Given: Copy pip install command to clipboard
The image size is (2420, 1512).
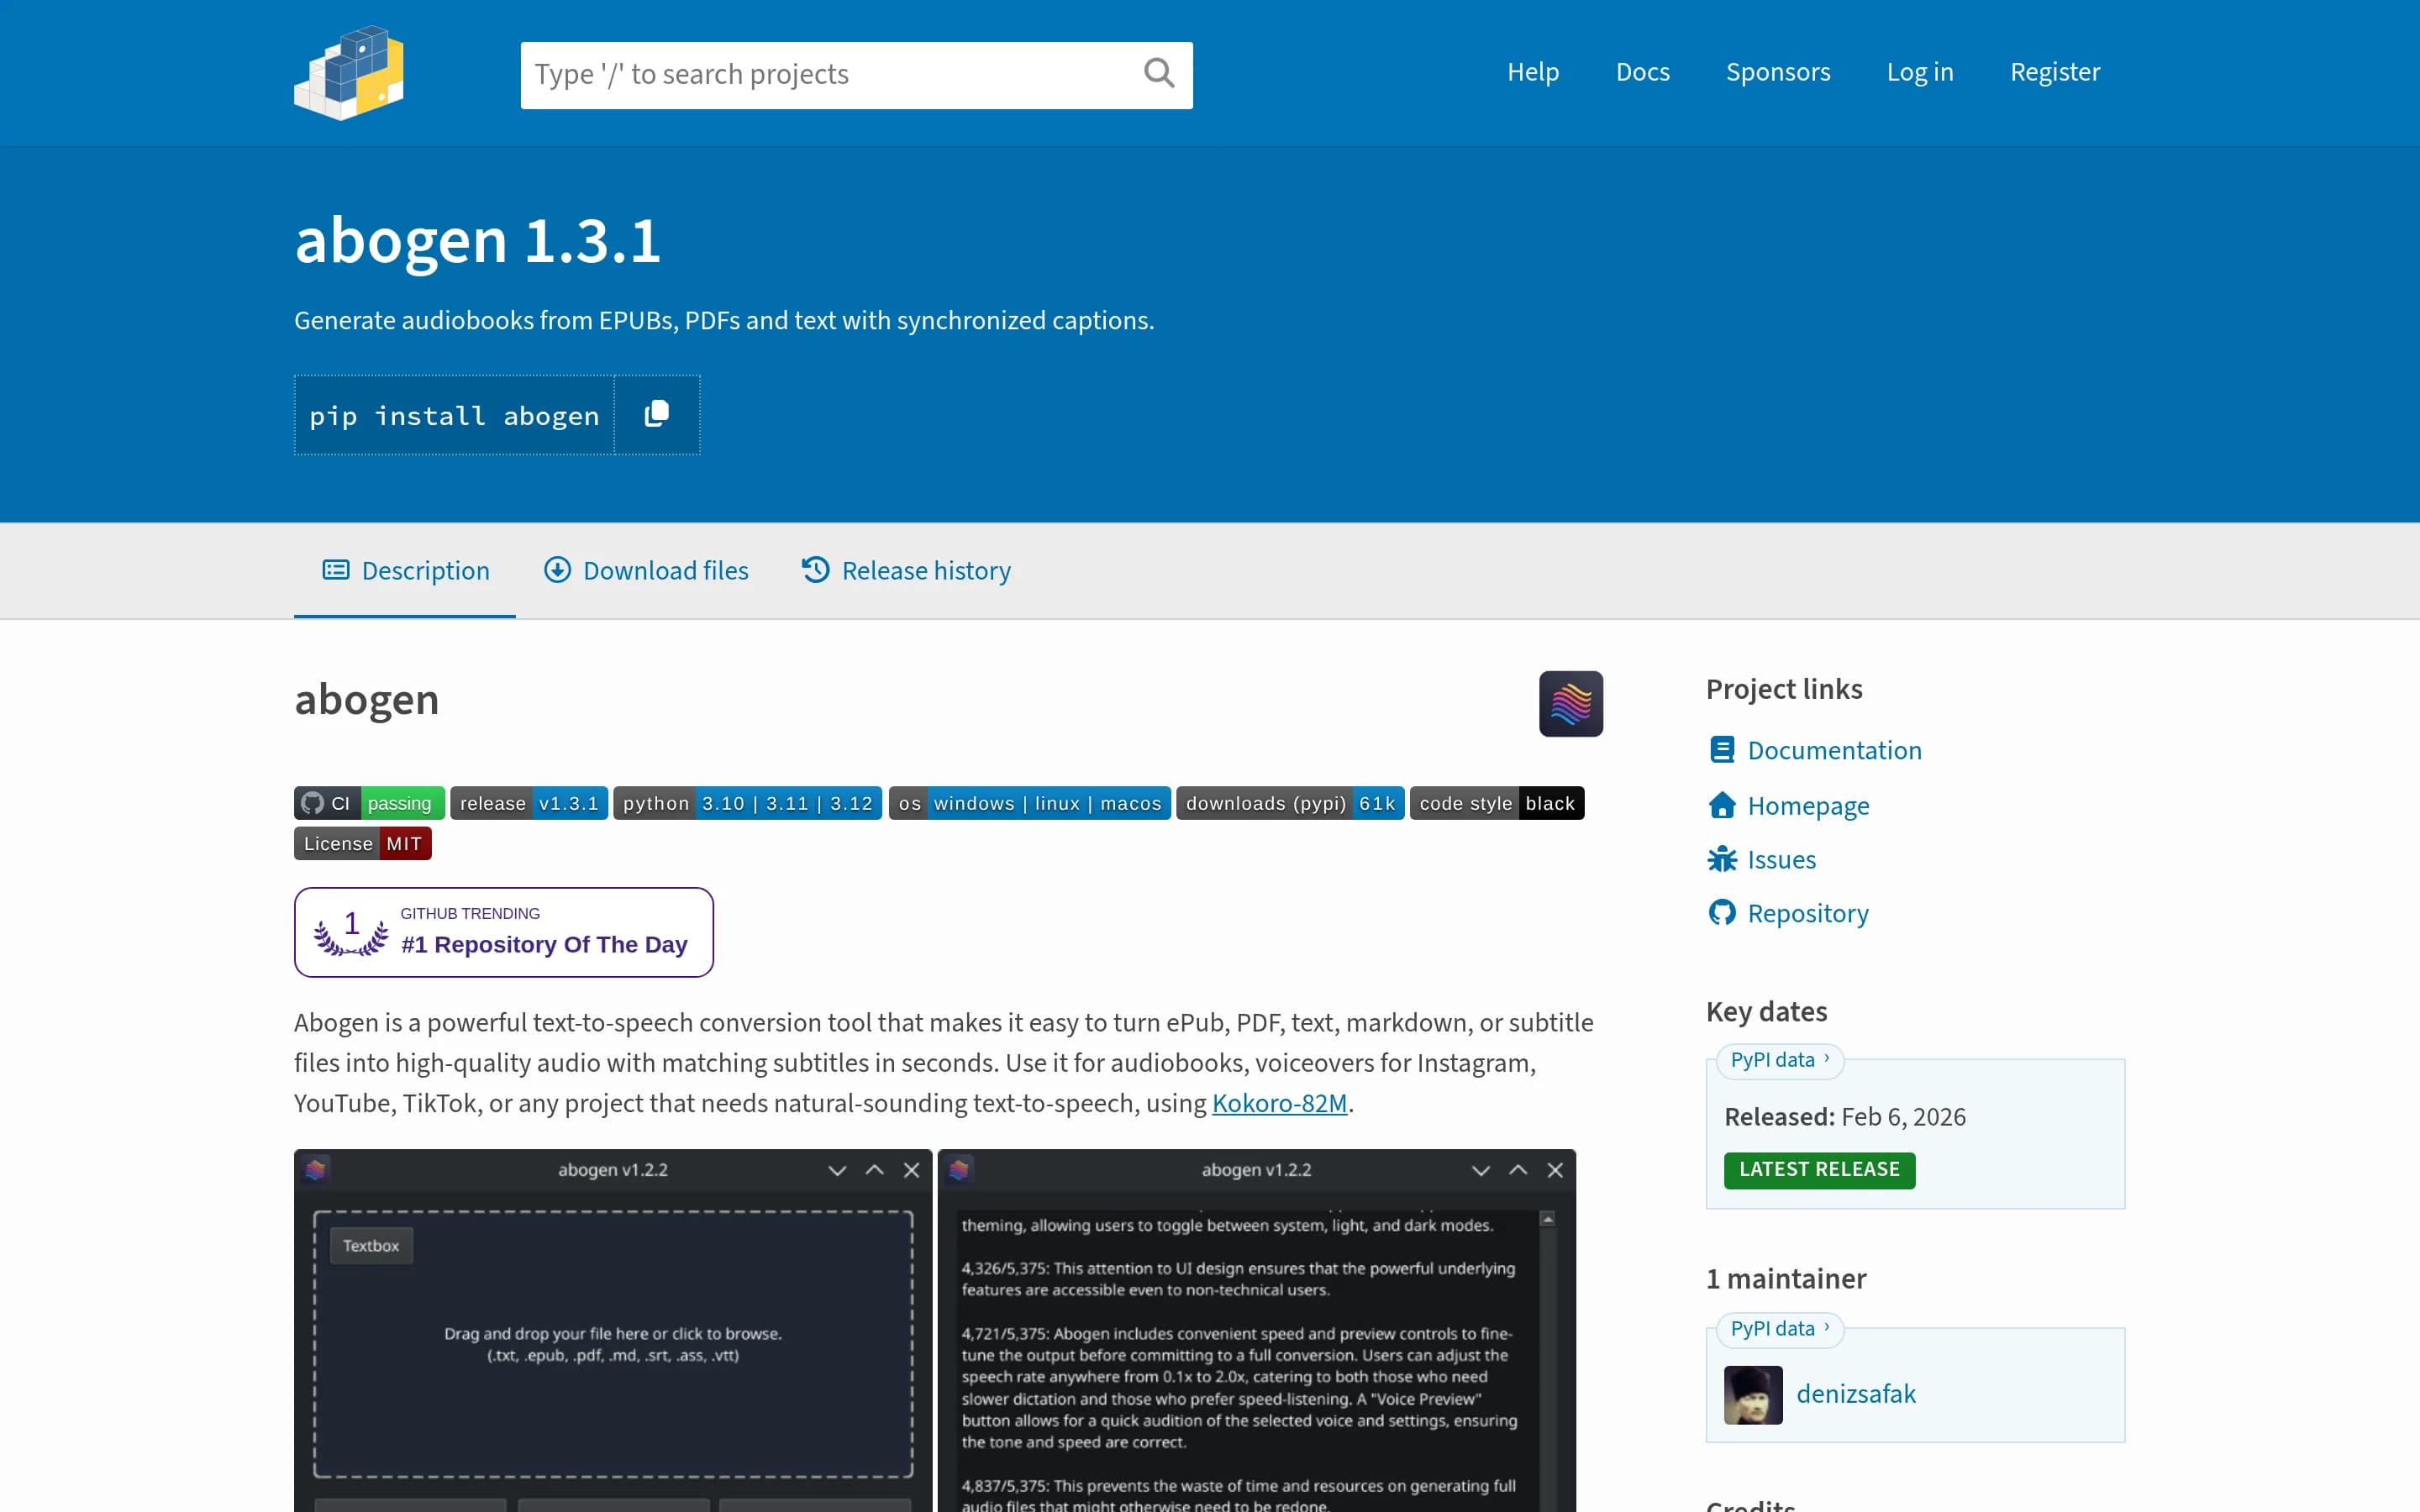Looking at the screenshot, I should pos(657,414).
